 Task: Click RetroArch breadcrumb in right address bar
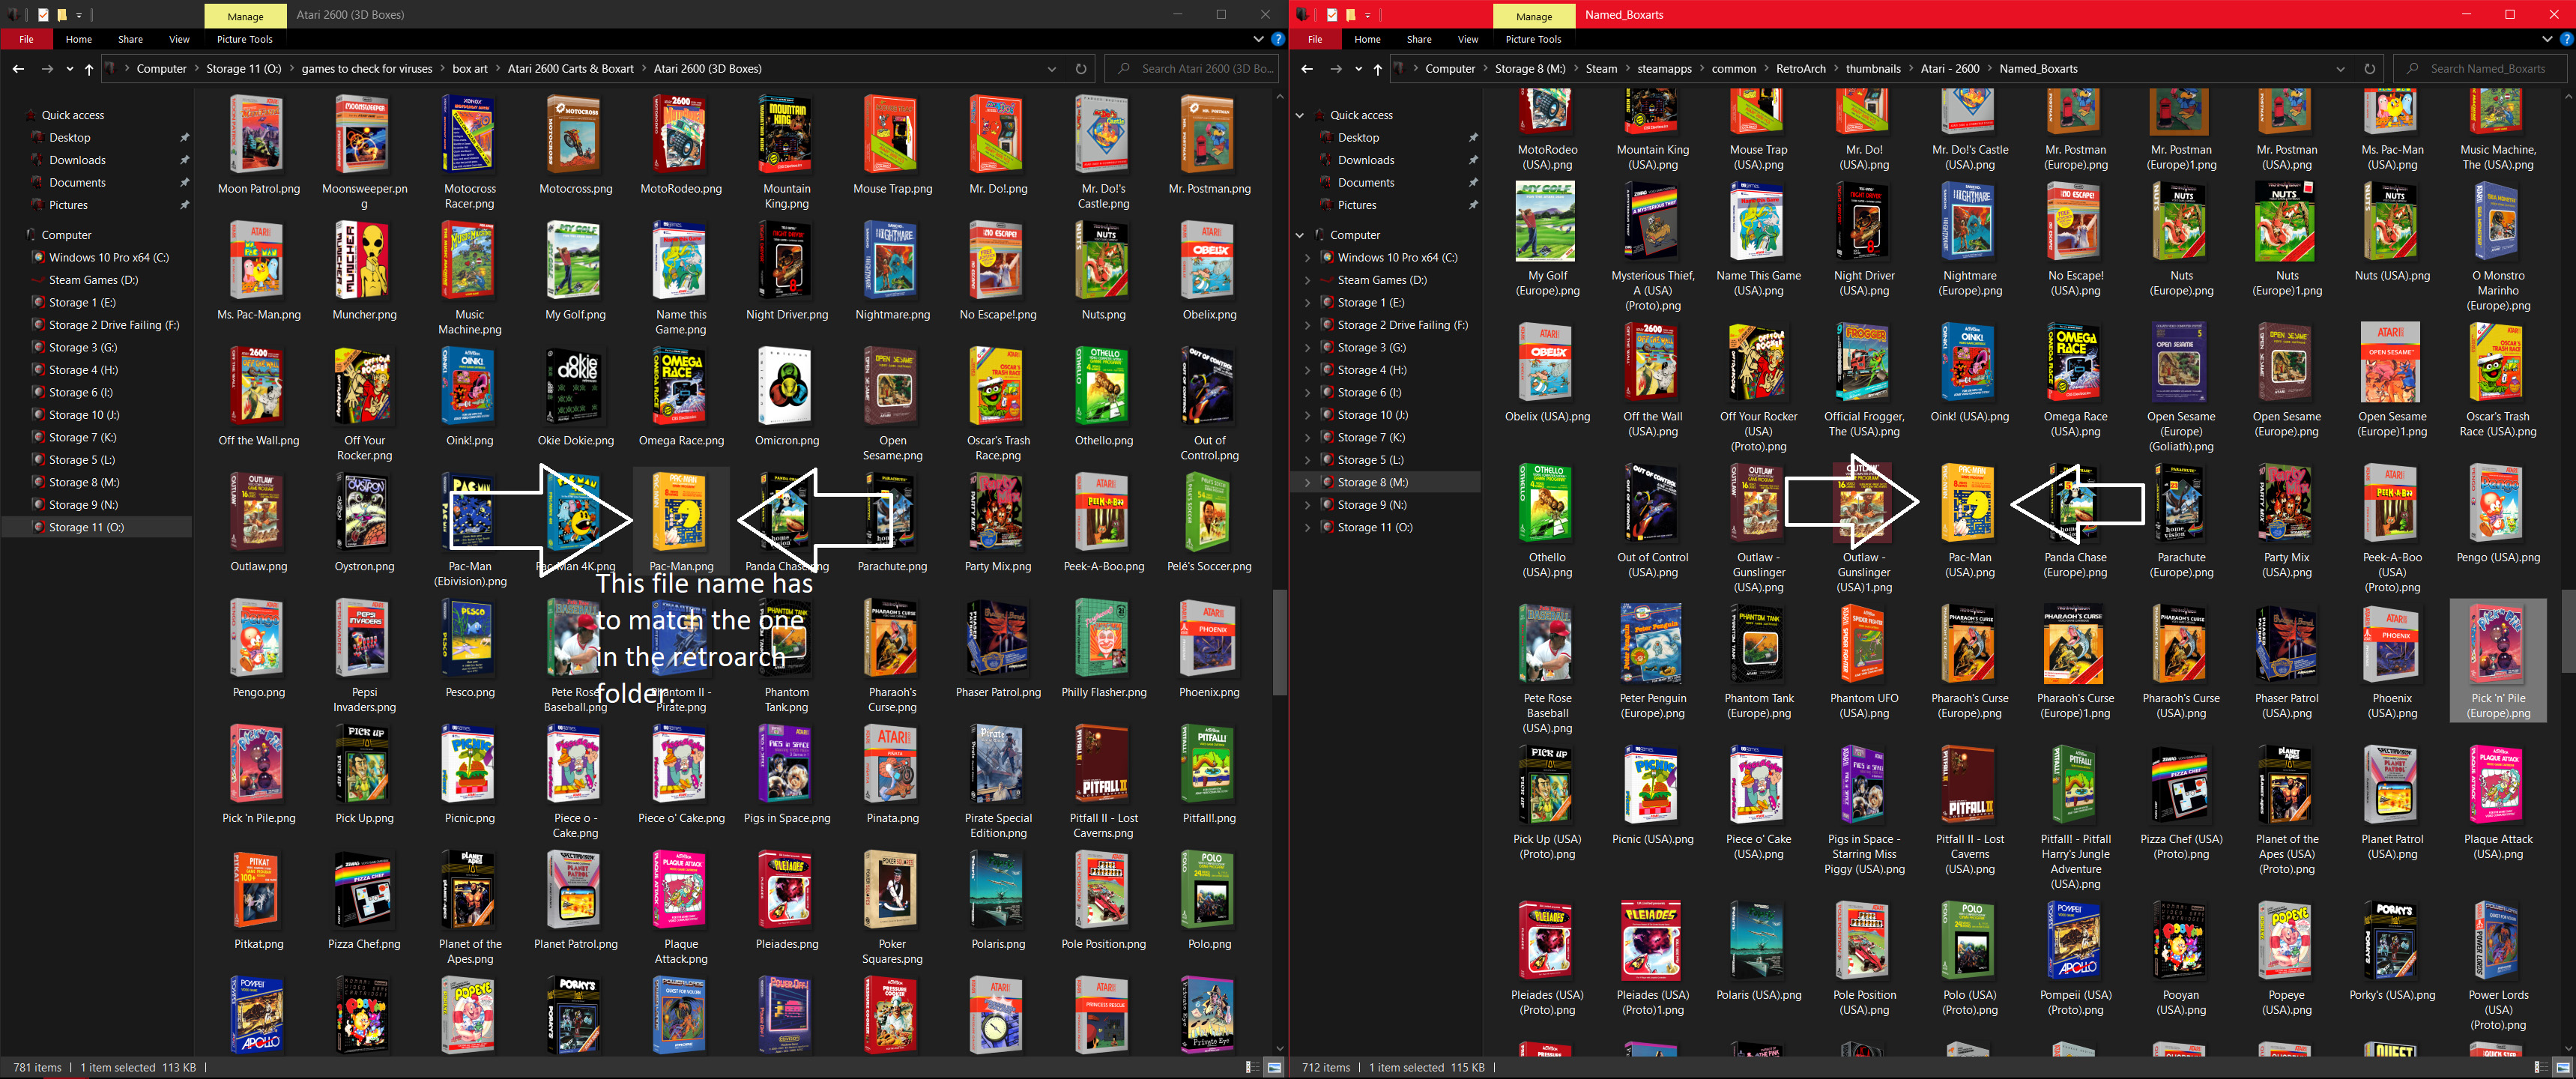[x=1800, y=69]
